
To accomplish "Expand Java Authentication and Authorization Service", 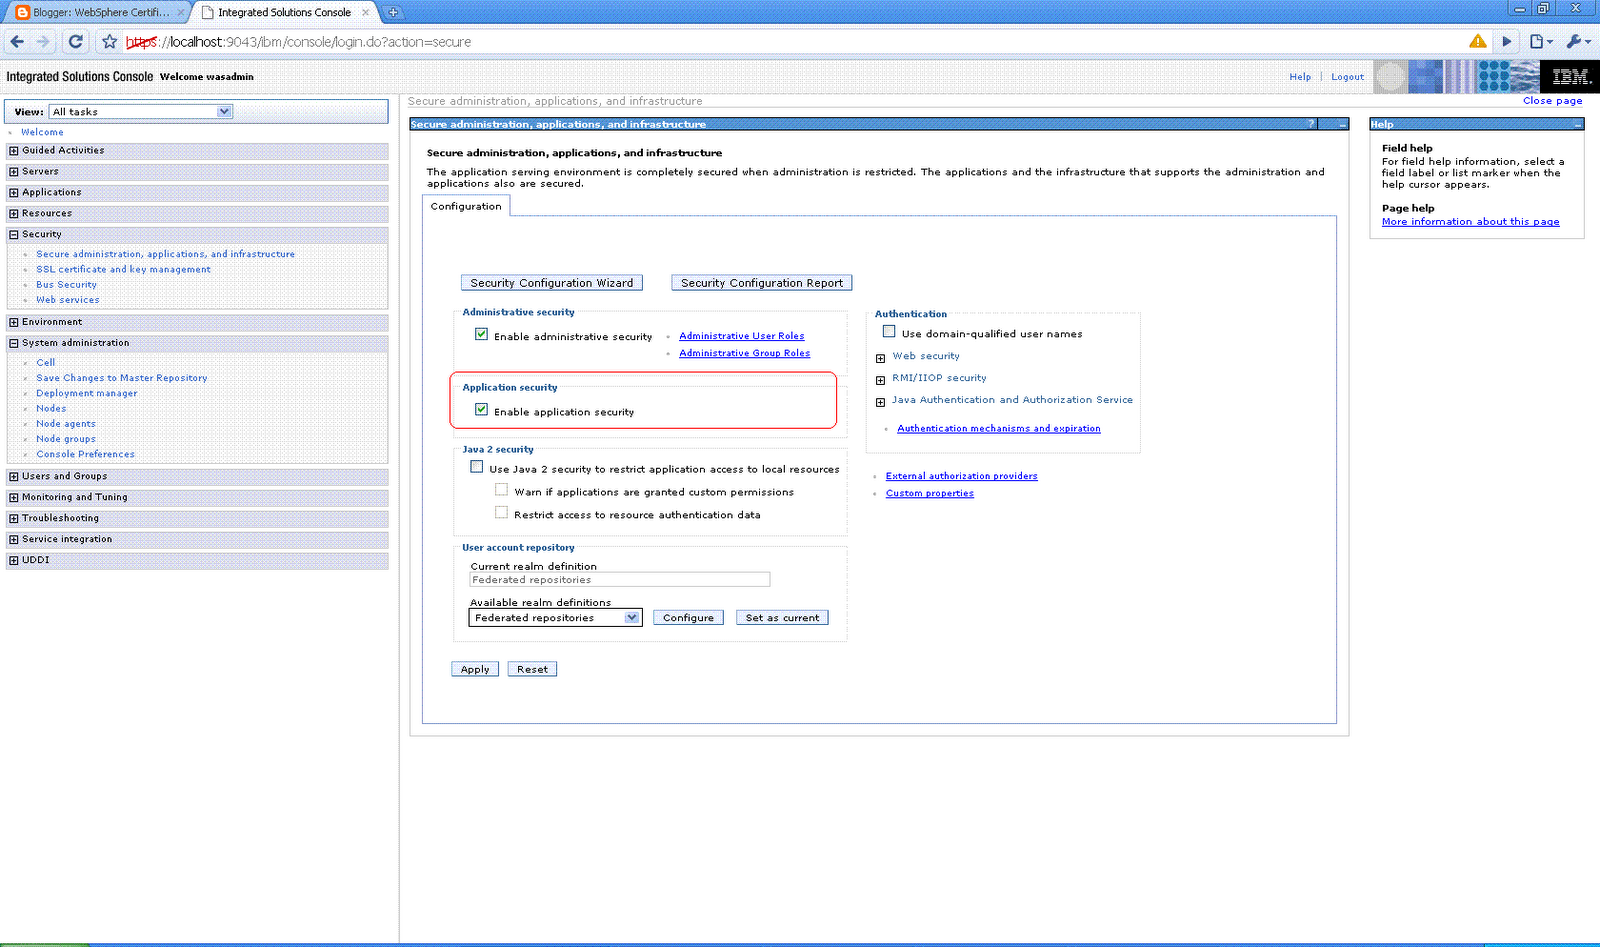I will [x=881, y=402].
